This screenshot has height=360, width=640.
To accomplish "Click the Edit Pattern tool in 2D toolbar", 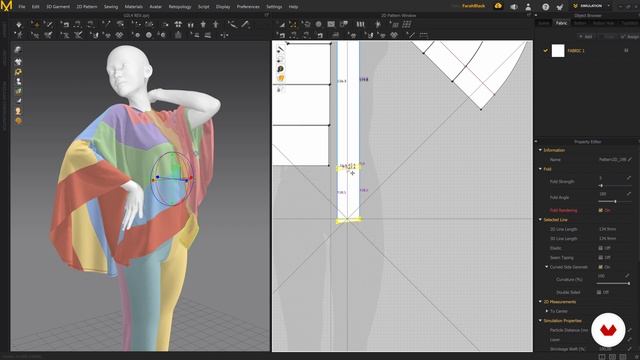I will point(281,24).
